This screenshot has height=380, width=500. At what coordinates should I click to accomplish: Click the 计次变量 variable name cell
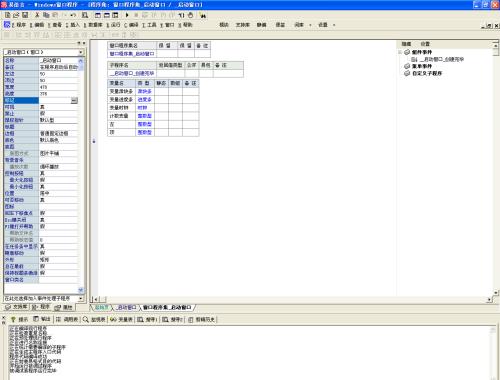122,116
